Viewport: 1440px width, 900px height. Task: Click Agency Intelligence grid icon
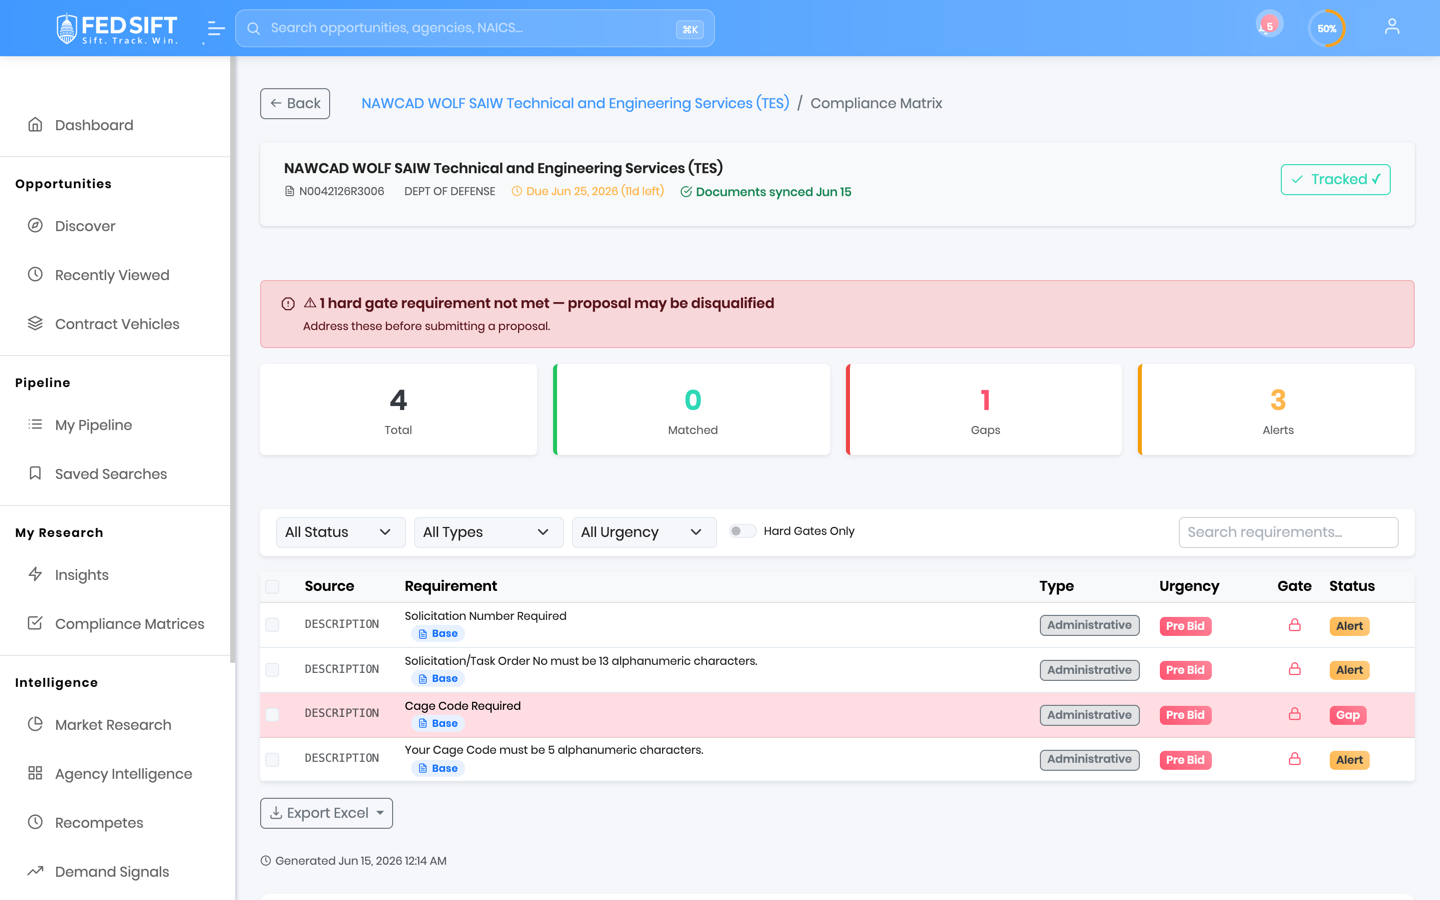point(35,773)
